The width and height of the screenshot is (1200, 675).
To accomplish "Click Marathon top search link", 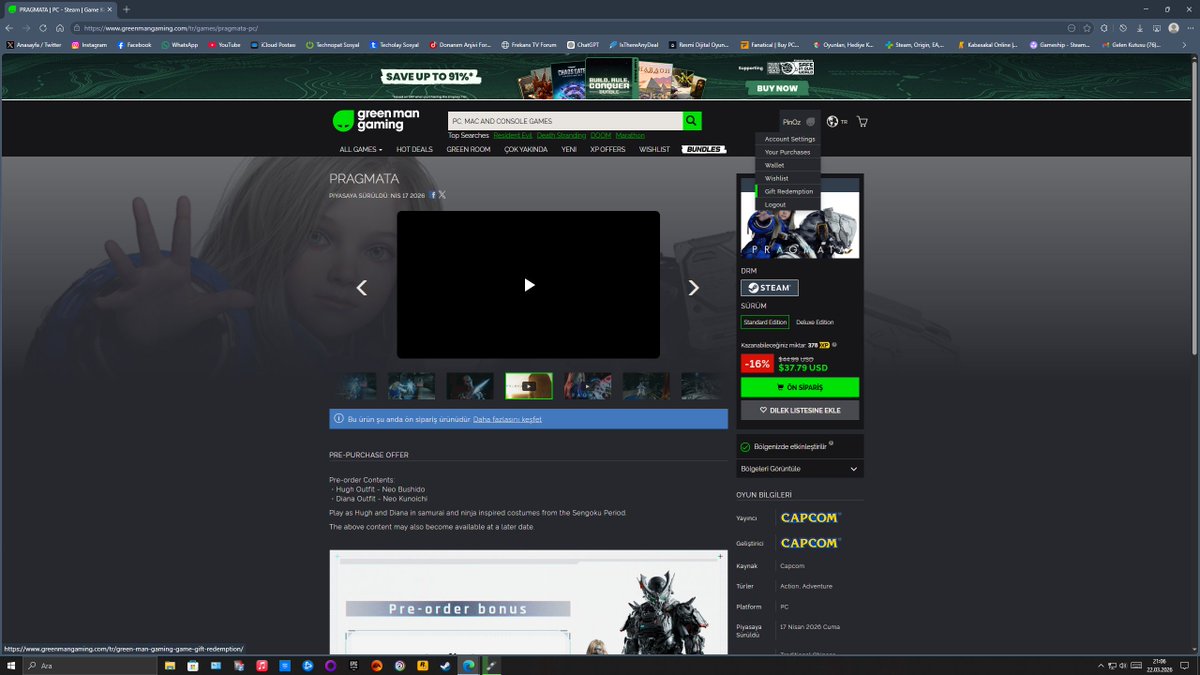I will [x=630, y=135].
